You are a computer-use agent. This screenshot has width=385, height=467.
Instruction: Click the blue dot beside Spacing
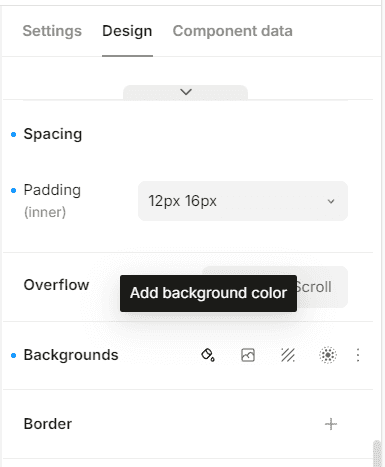tap(13, 135)
